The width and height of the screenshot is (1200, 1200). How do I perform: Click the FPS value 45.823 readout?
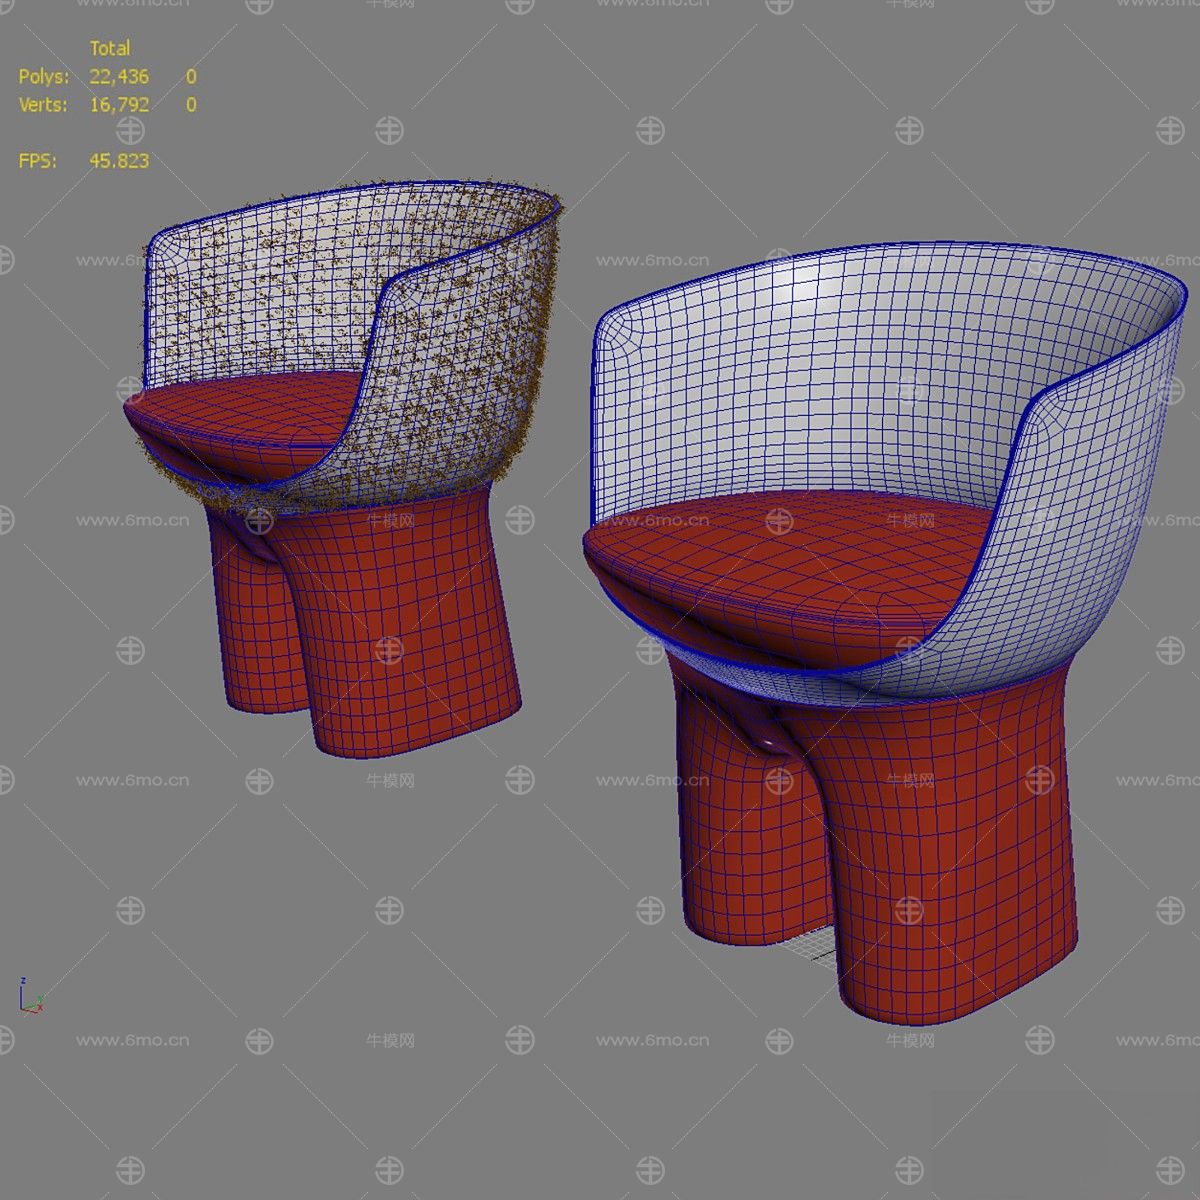point(119,161)
